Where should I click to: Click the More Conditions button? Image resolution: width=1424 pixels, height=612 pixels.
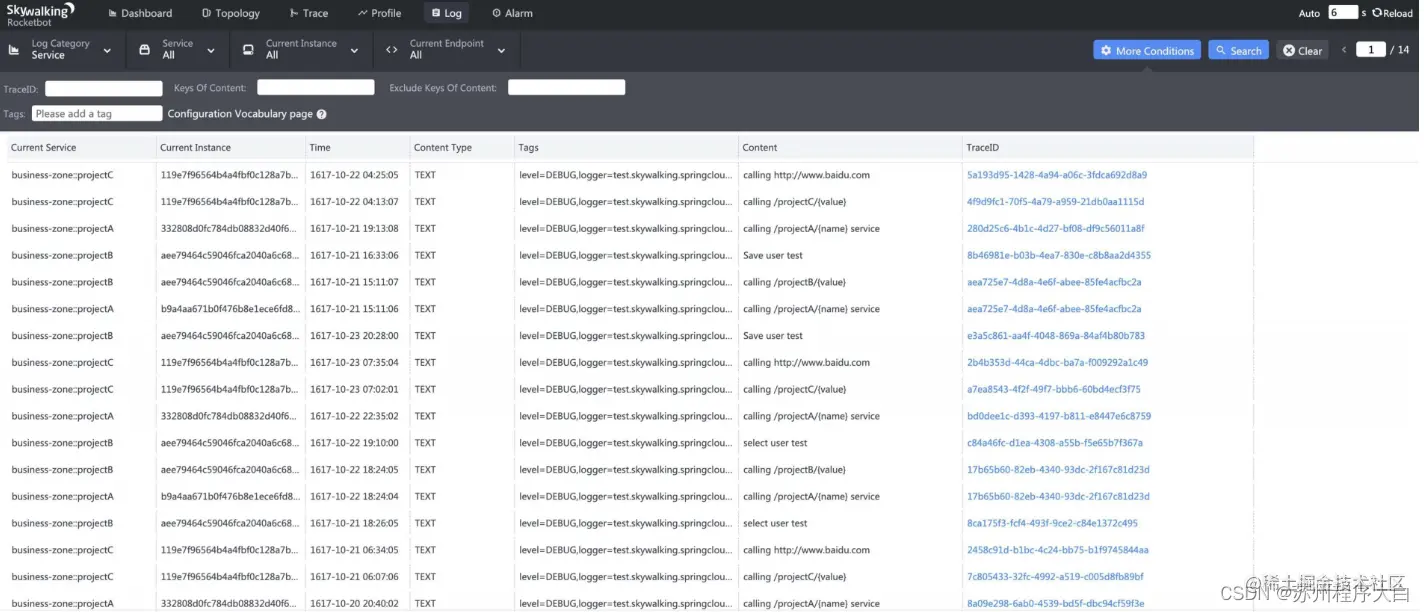coord(1147,51)
